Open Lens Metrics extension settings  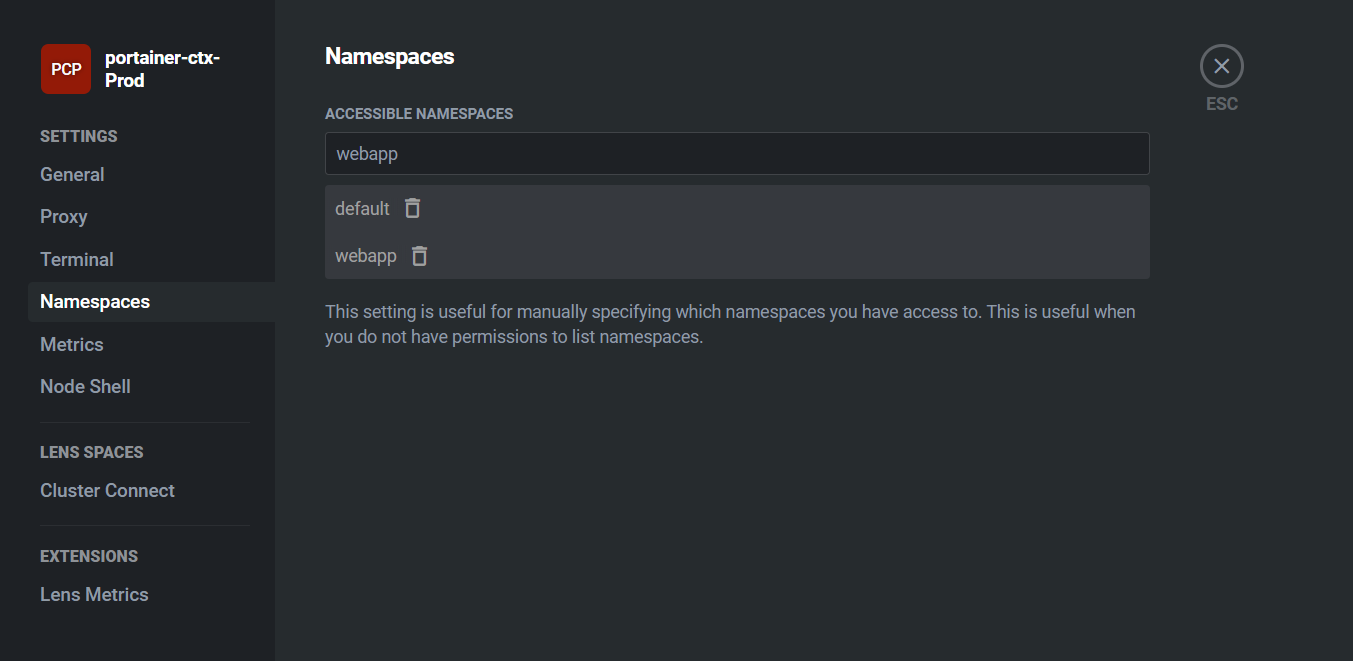(94, 595)
